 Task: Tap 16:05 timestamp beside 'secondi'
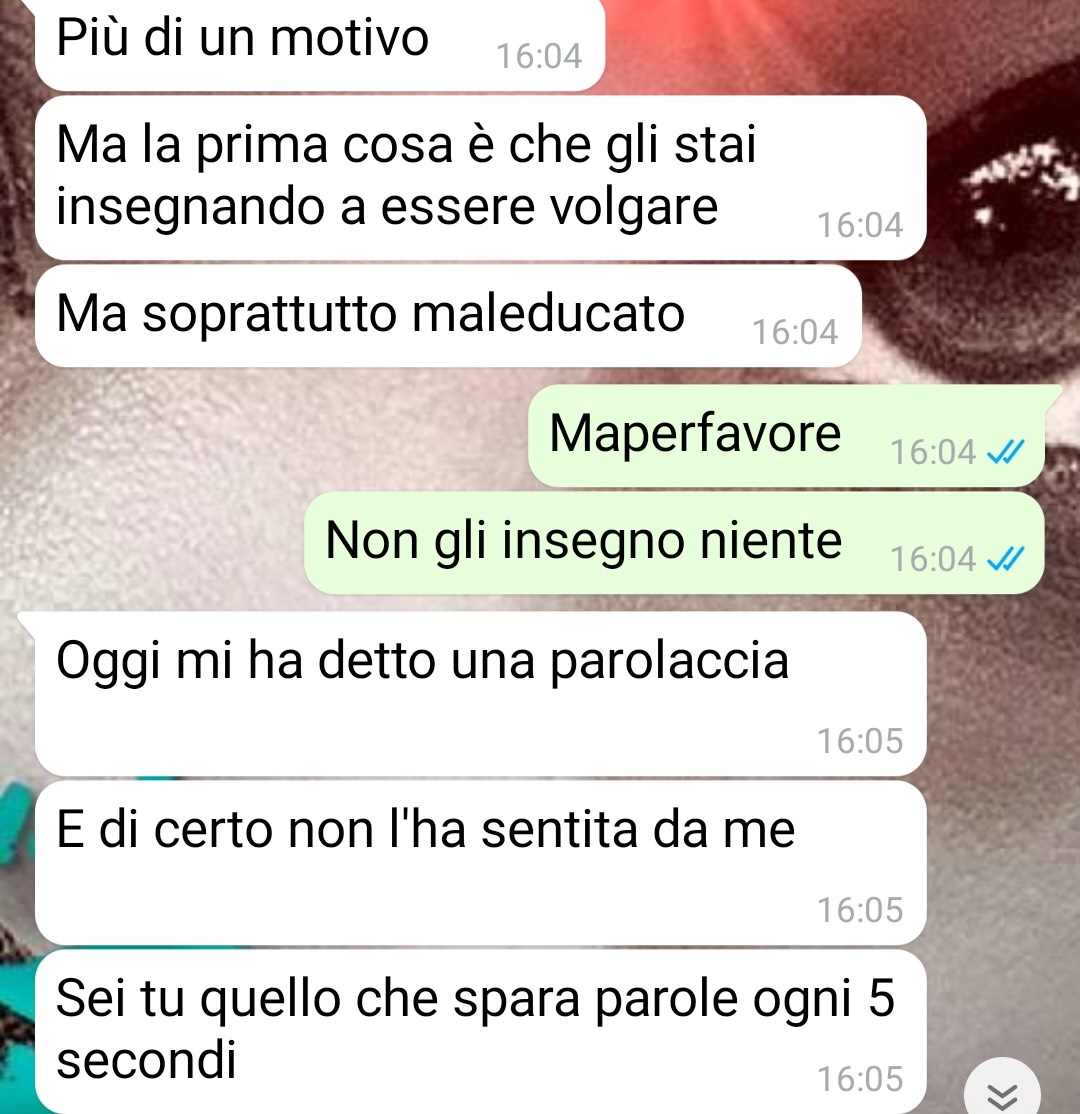click(x=860, y=1079)
